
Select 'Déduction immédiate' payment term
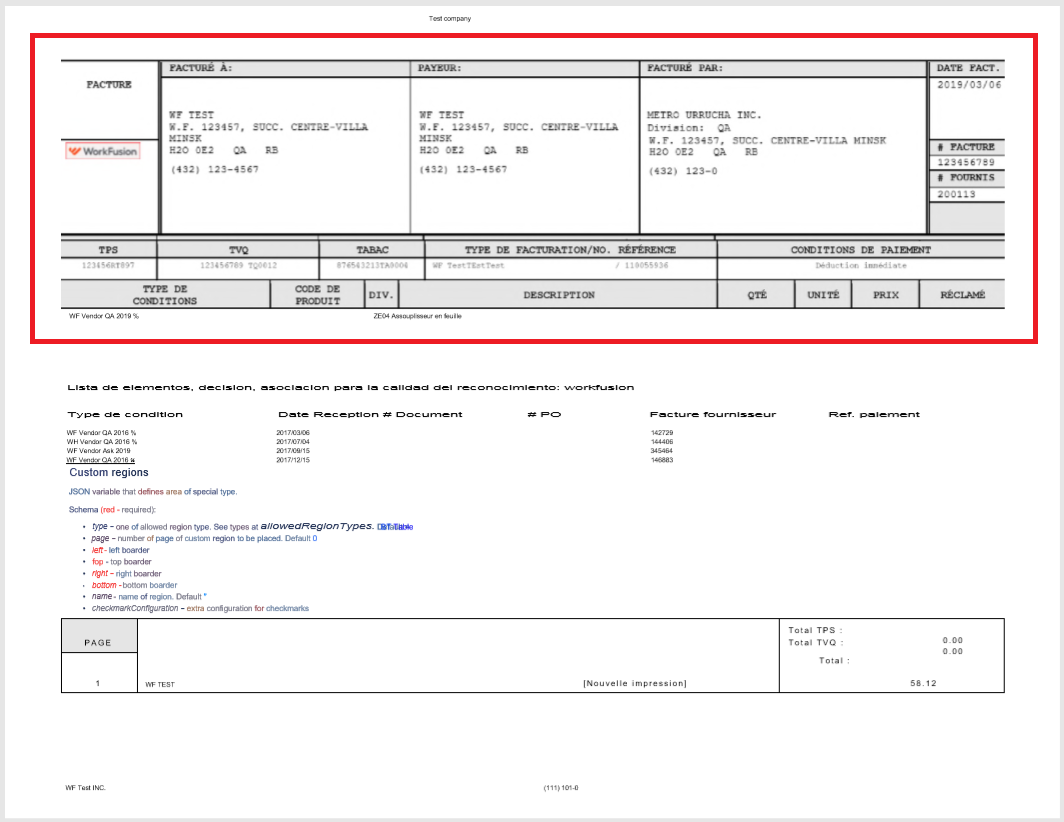[x=860, y=265]
